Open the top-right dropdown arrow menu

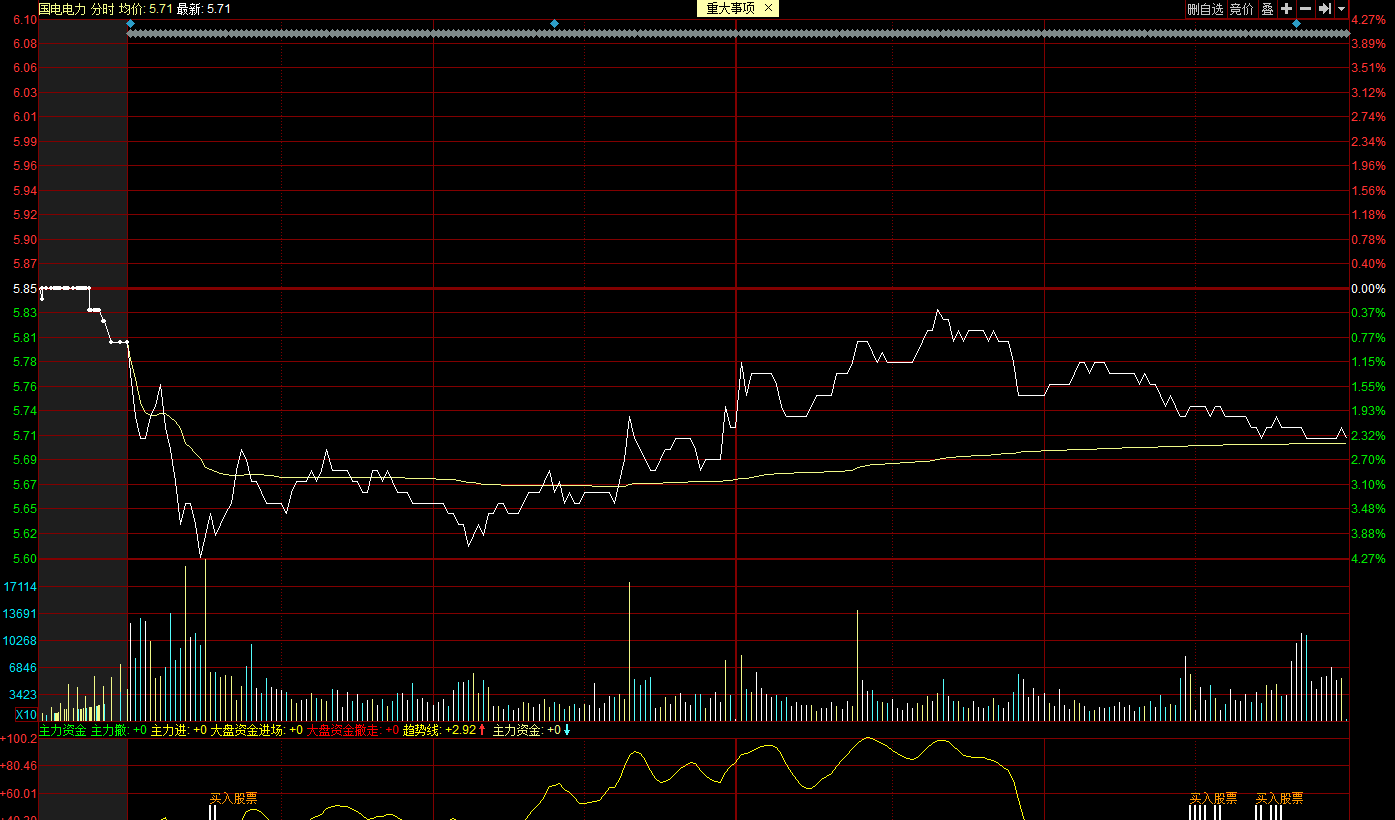pyautogui.click(x=1341, y=9)
